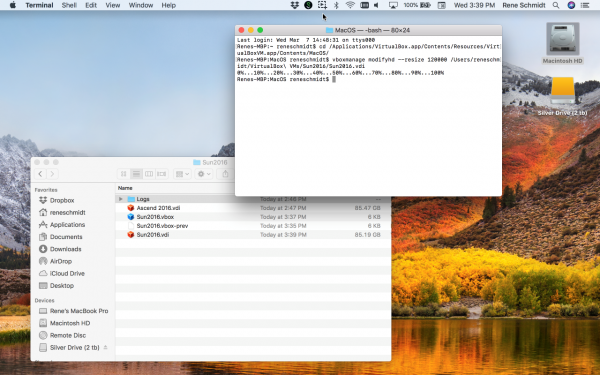Switch Finder to icon view
Screen dimensions: 600x375
point(124,174)
